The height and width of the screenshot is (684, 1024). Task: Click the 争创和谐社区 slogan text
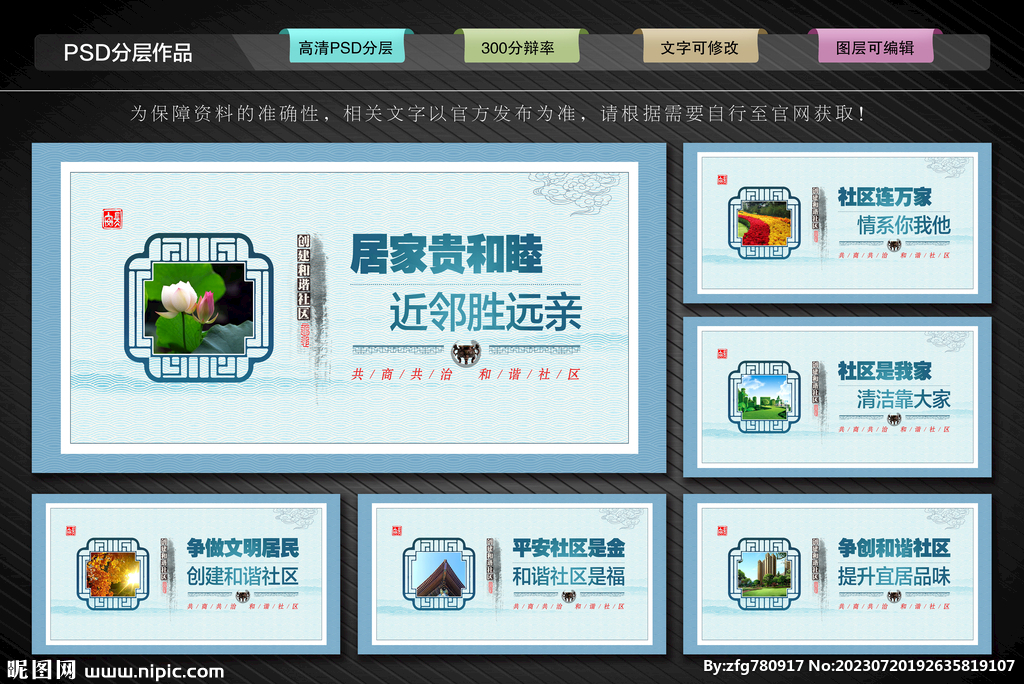pyautogui.click(x=894, y=547)
